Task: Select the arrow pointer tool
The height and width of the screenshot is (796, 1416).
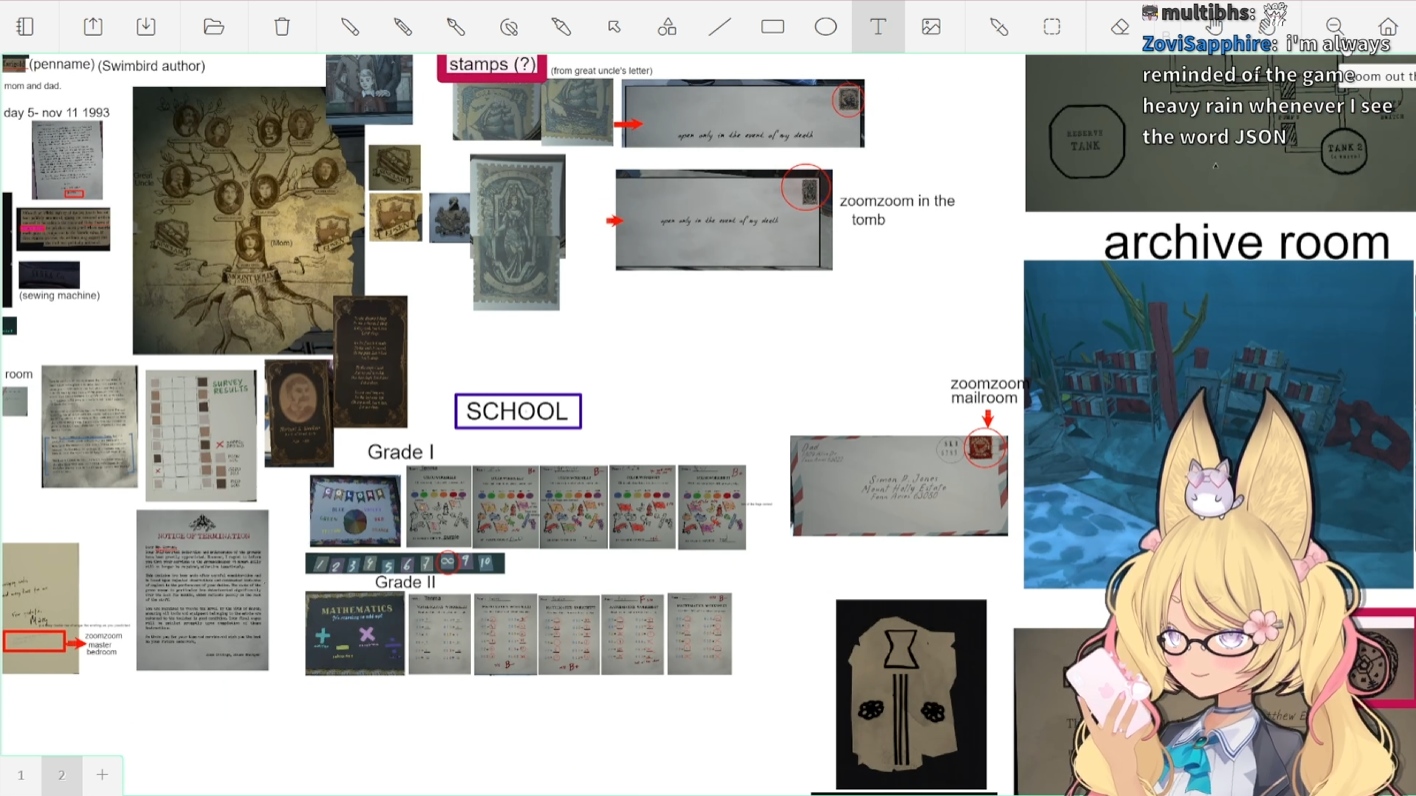Action: coord(614,27)
